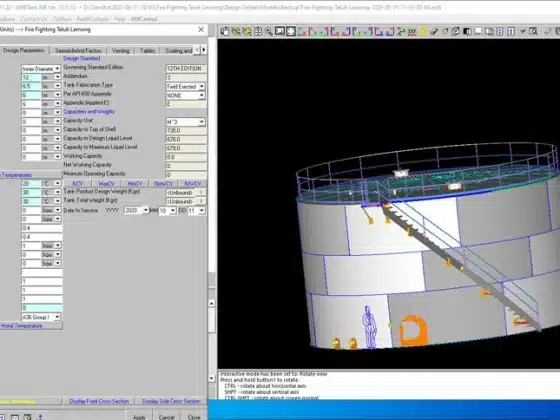Open the unit dropdown beside value 12
Viewport: 560px width, 420px height.
(x=57, y=77)
